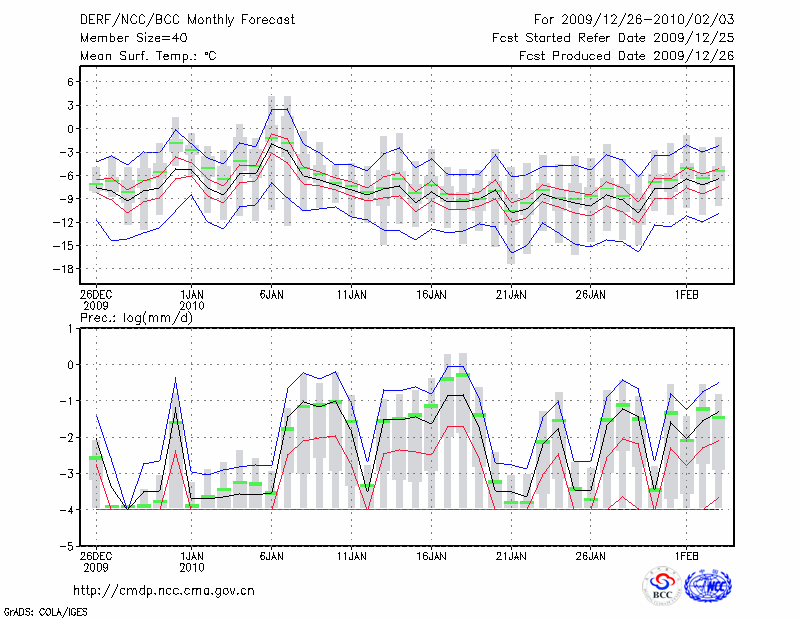Open the cmdp.ncc.cma.gov.cn URL link
The width and height of the screenshot is (800, 618).
(164, 590)
